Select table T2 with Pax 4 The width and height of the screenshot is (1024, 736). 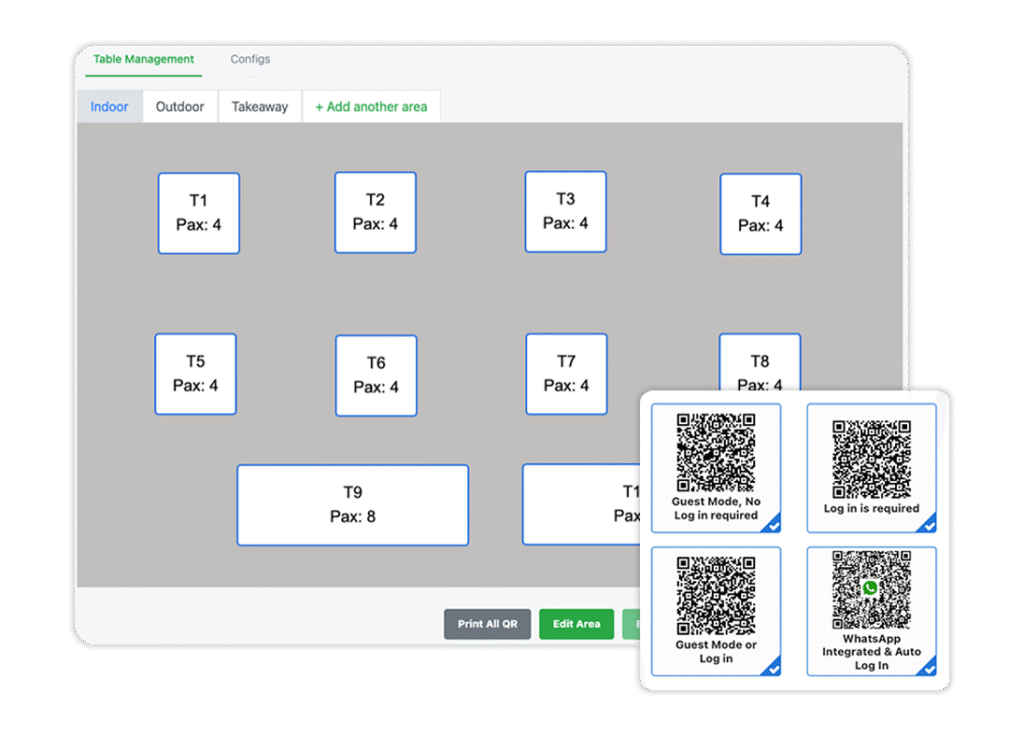click(x=375, y=212)
